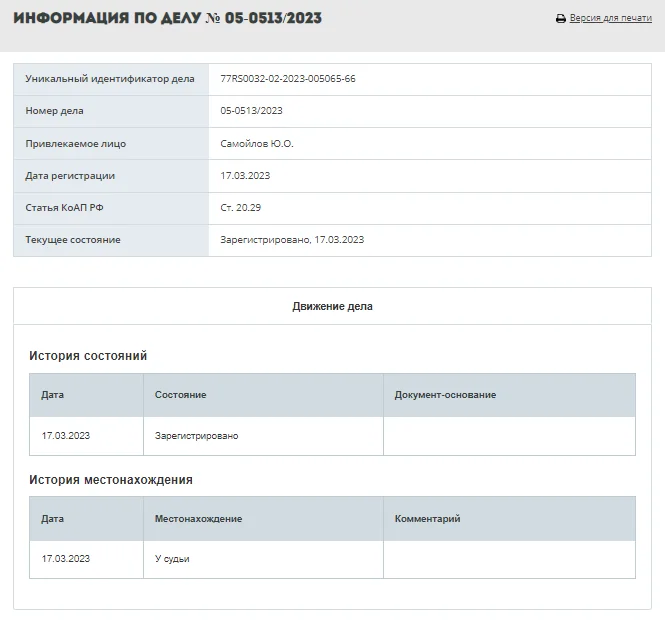
Task: Click the "Статья КоАП РФ" label
Action: coord(64,208)
